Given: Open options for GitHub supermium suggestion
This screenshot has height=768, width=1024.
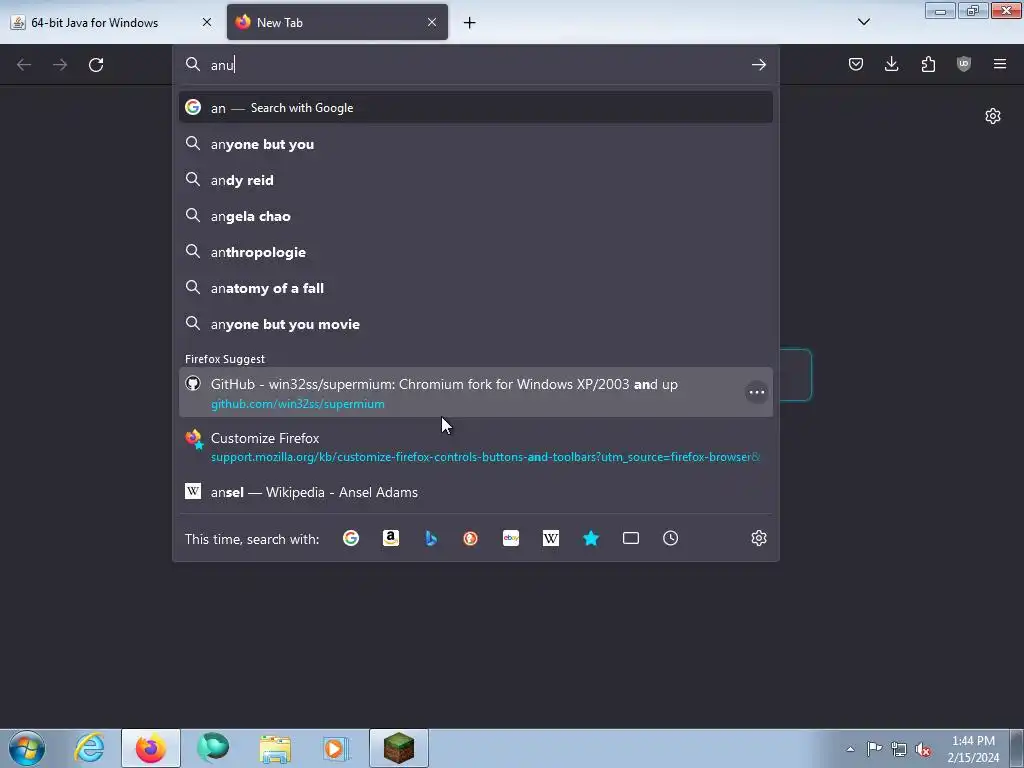Looking at the screenshot, I should (x=756, y=392).
